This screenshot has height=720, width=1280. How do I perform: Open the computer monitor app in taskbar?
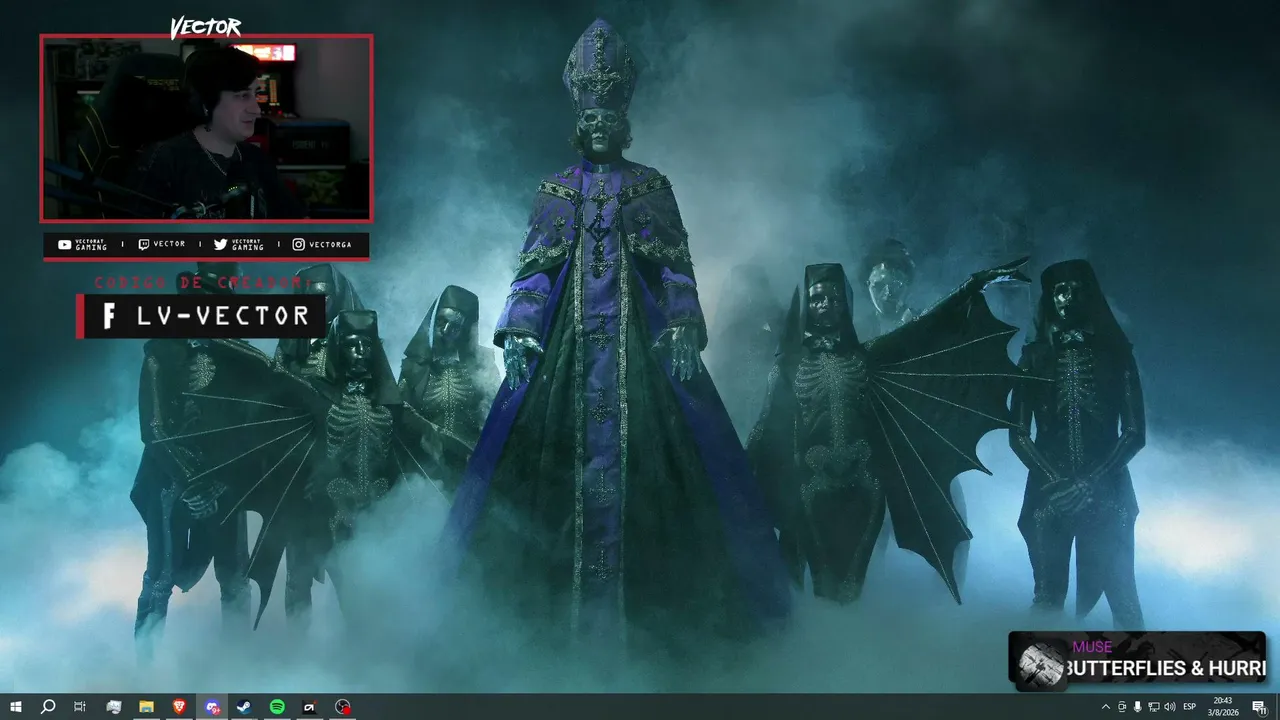pyautogui.click(x=114, y=707)
